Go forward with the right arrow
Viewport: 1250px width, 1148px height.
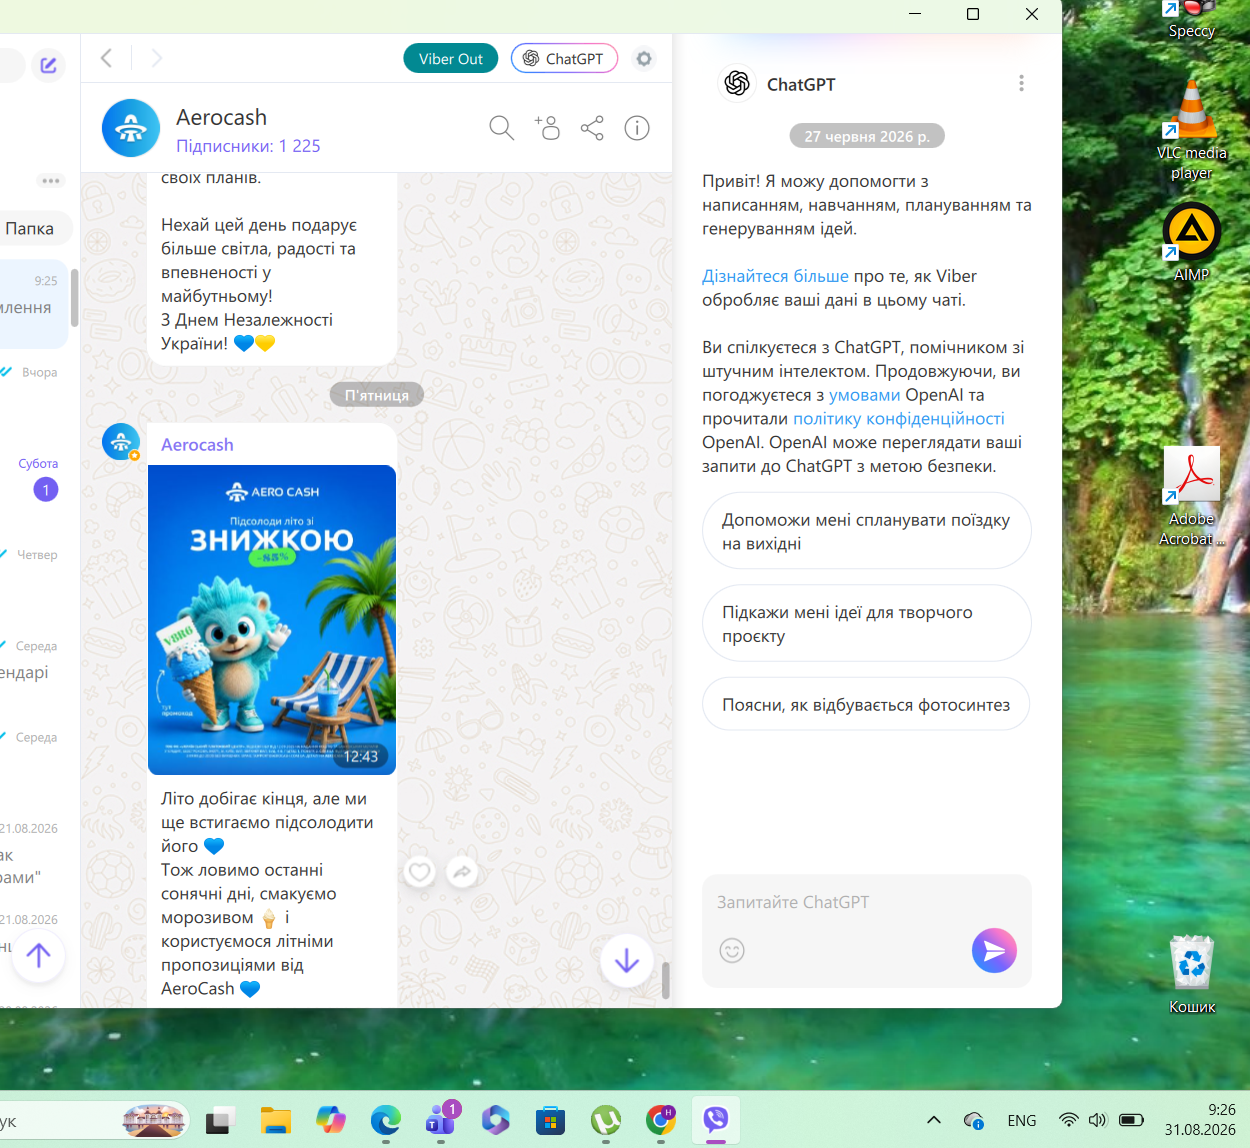(156, 58)
